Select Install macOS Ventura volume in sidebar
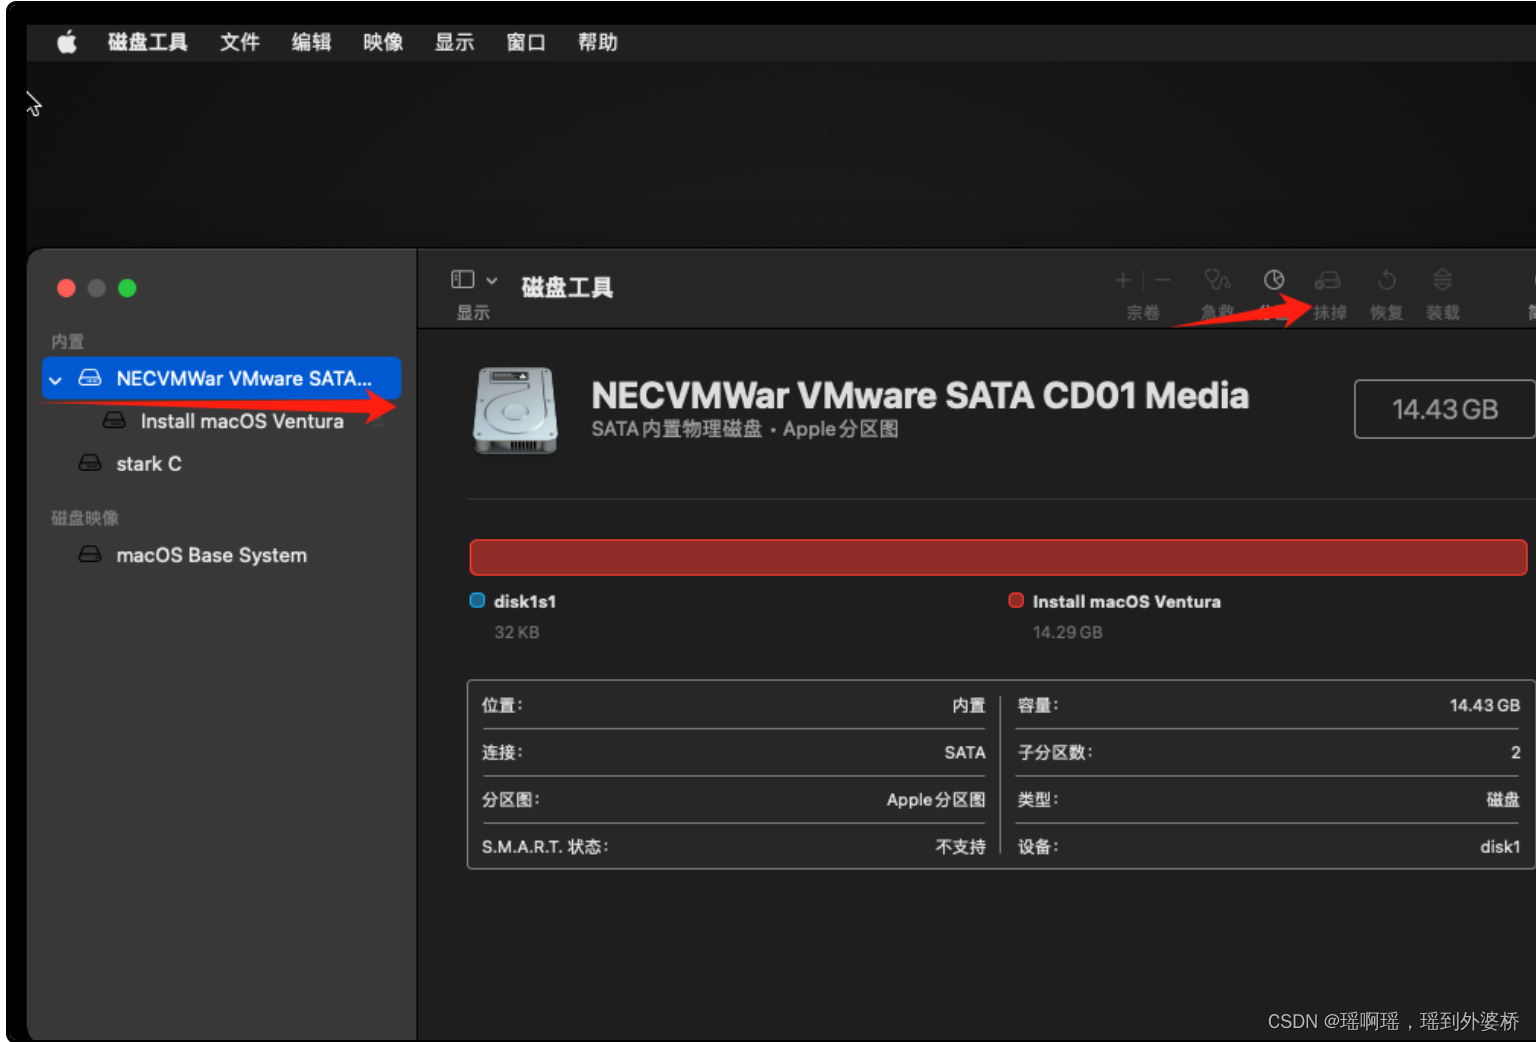 242,421
